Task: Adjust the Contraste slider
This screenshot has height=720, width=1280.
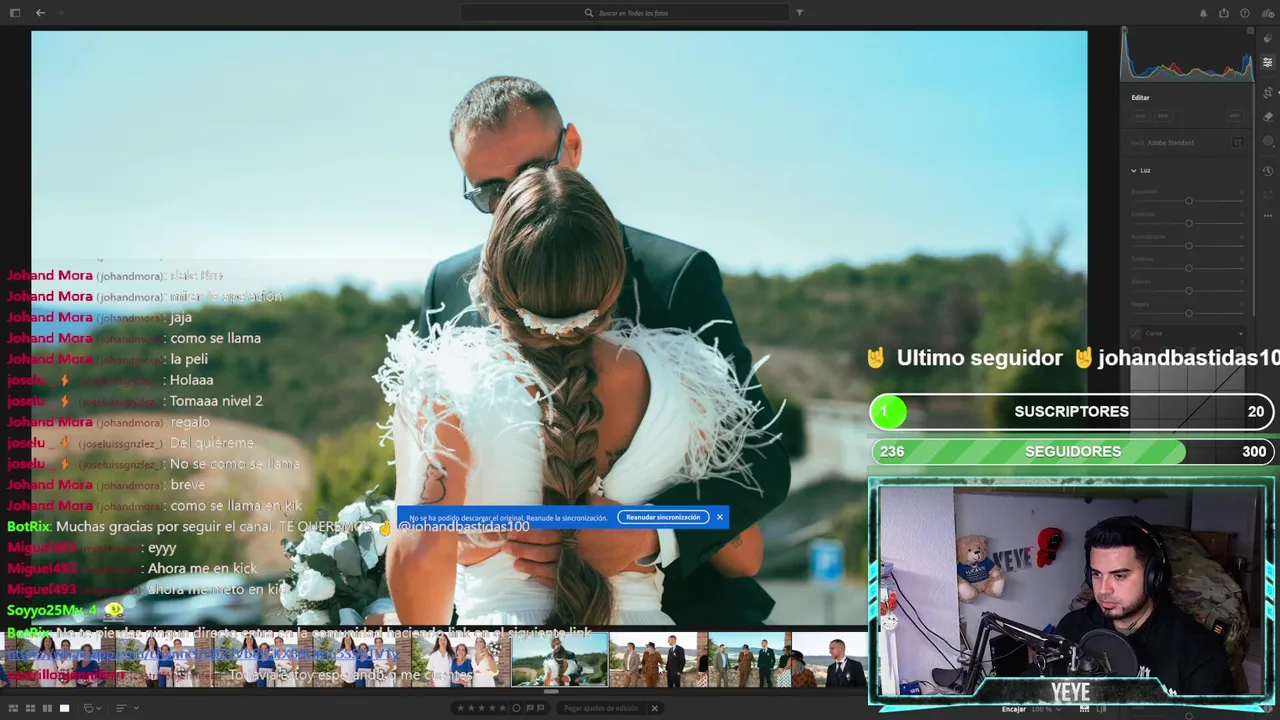Action: click(x=1189, y=223)
